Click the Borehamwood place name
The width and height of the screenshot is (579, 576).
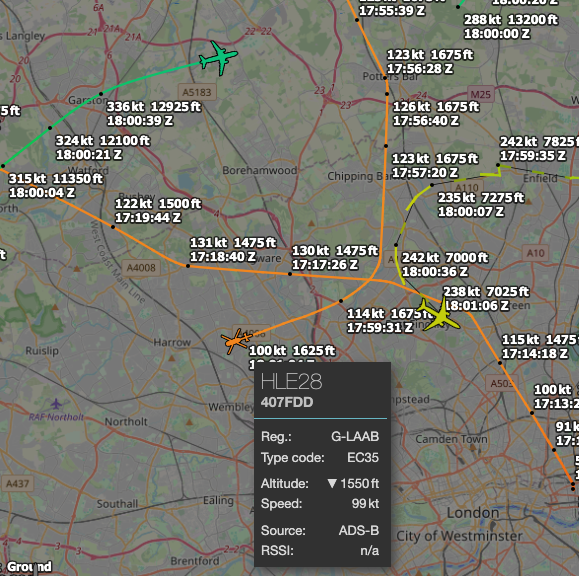tap(260, 170)
